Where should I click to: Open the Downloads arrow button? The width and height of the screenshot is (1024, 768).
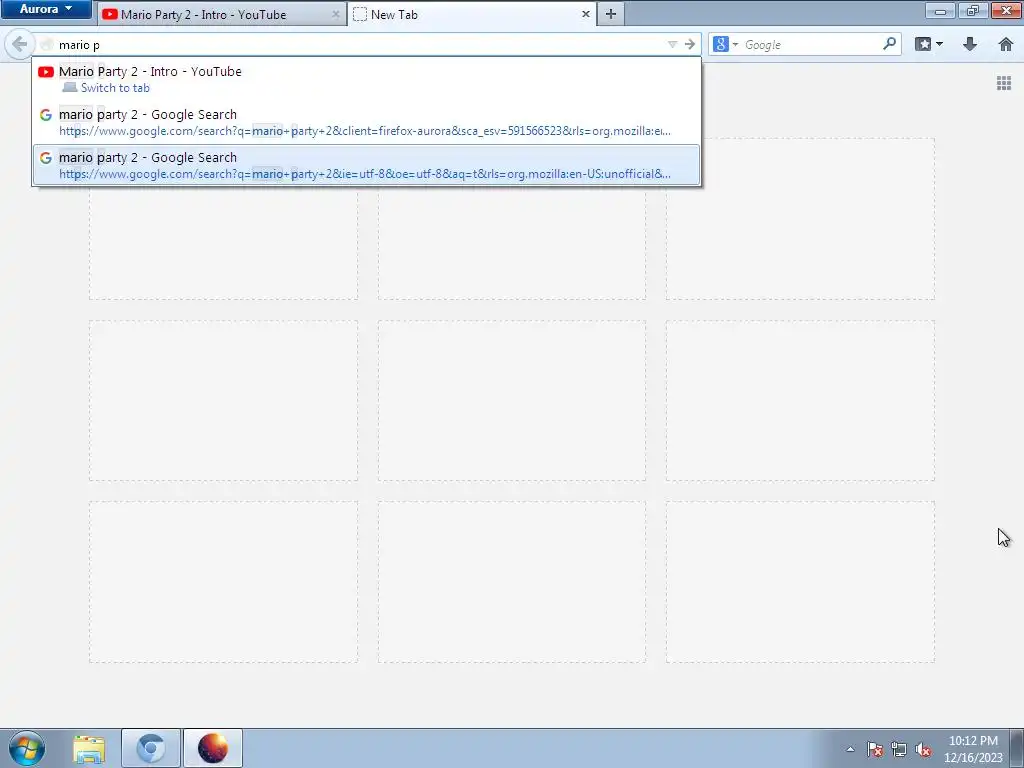pos(970,44)
